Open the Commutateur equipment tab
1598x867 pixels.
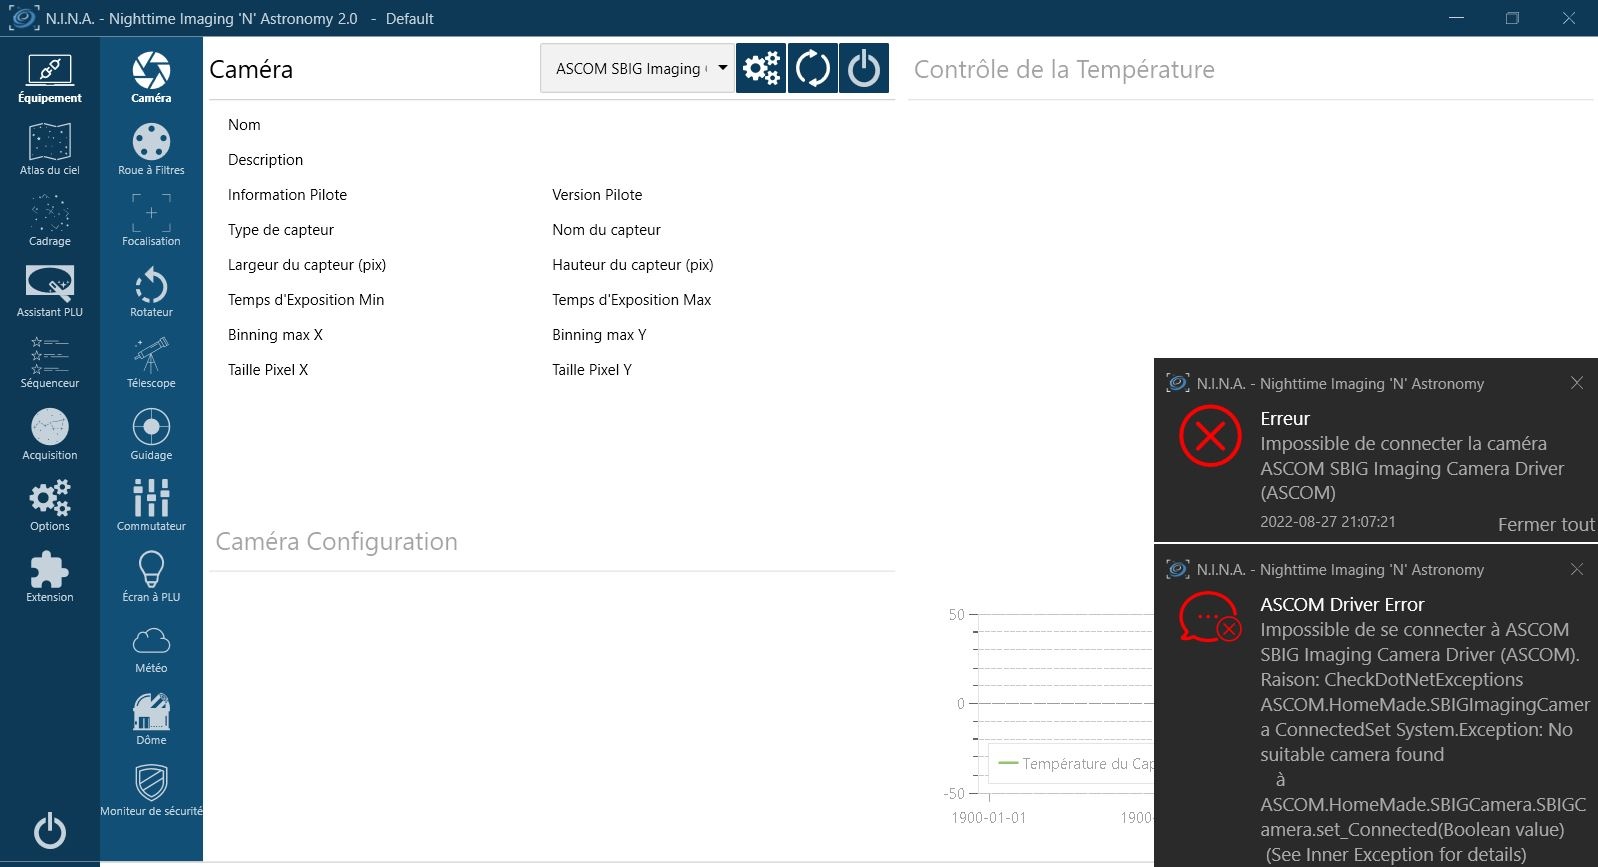(151, 505)
